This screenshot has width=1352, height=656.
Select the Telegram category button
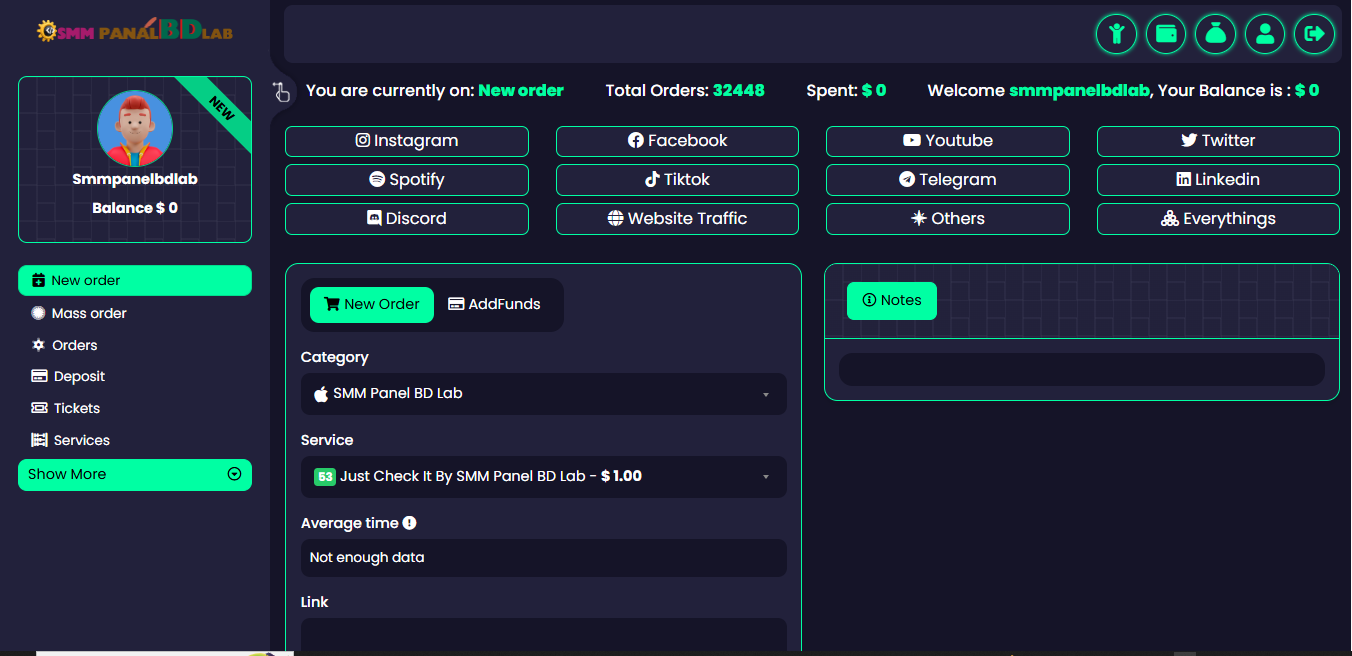[x=947, y=180]
